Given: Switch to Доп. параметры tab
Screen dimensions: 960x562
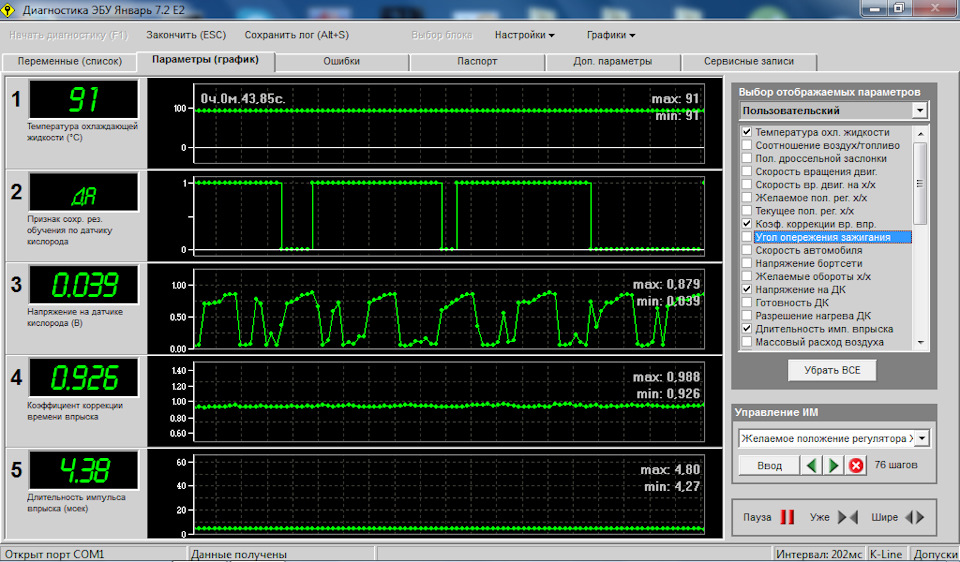Looking at the screenshot, I should pos(613,62).
